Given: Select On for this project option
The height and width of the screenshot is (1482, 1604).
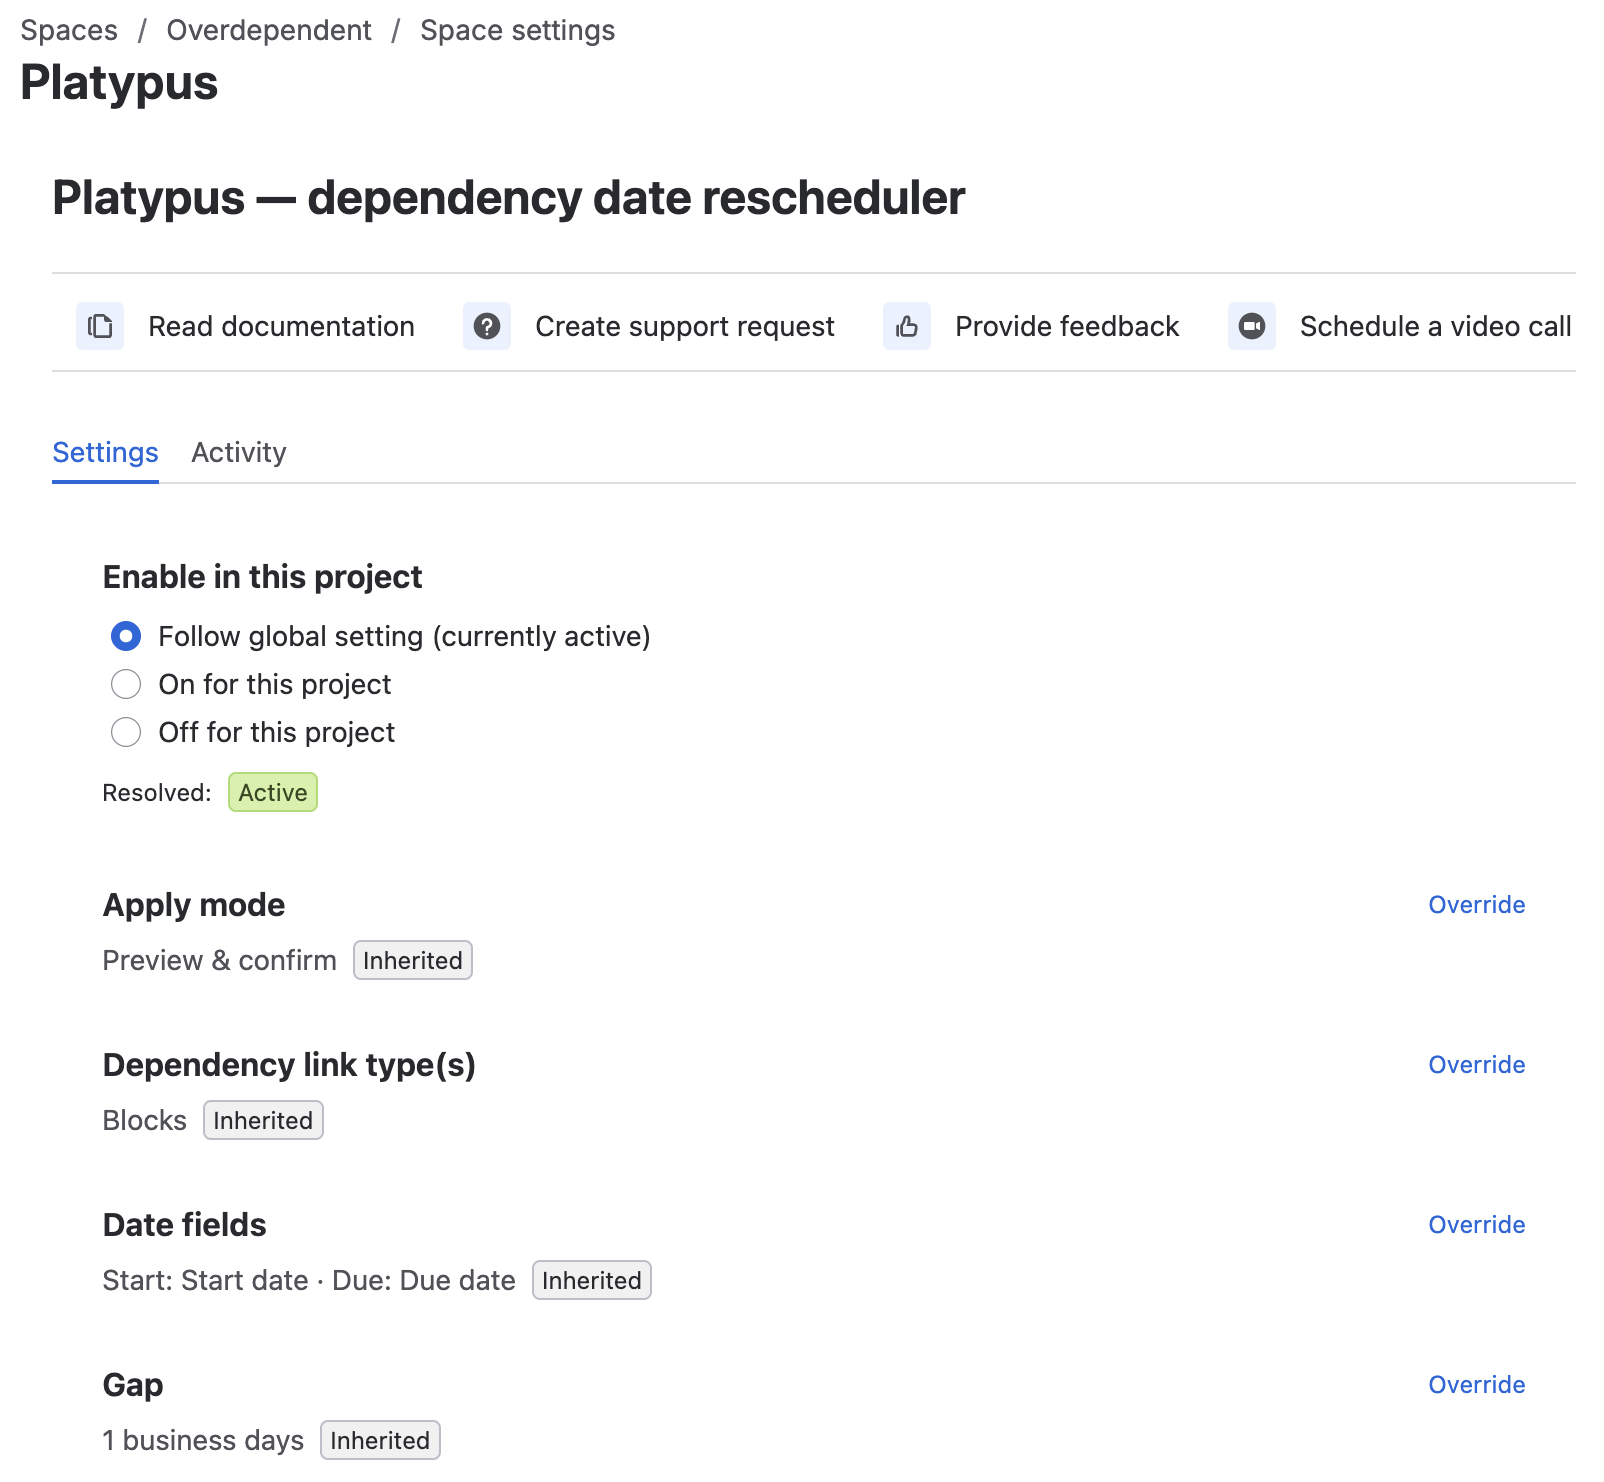Looking at the screenshot, I should coord(126,684).
